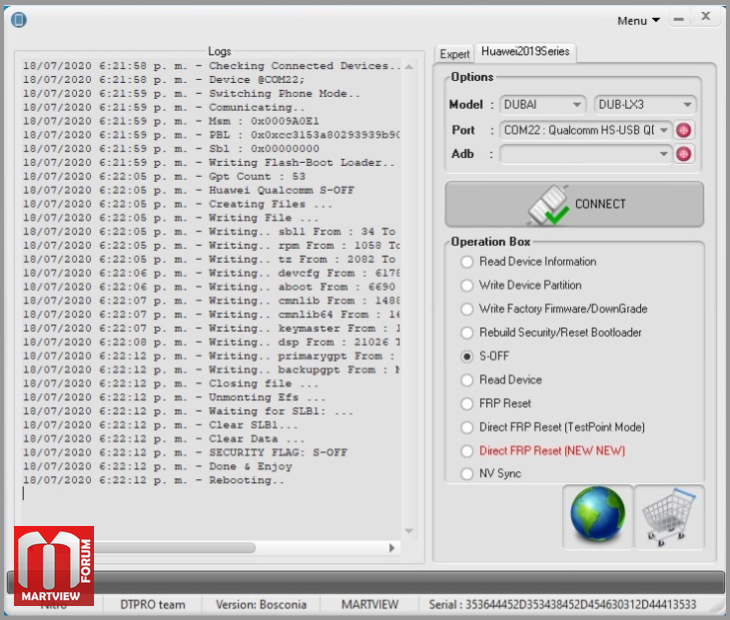730x620 pixels.
Task: Open the DUB-LX3 variant dropdown
Action: pyautogui.click(x=645, y=105)
